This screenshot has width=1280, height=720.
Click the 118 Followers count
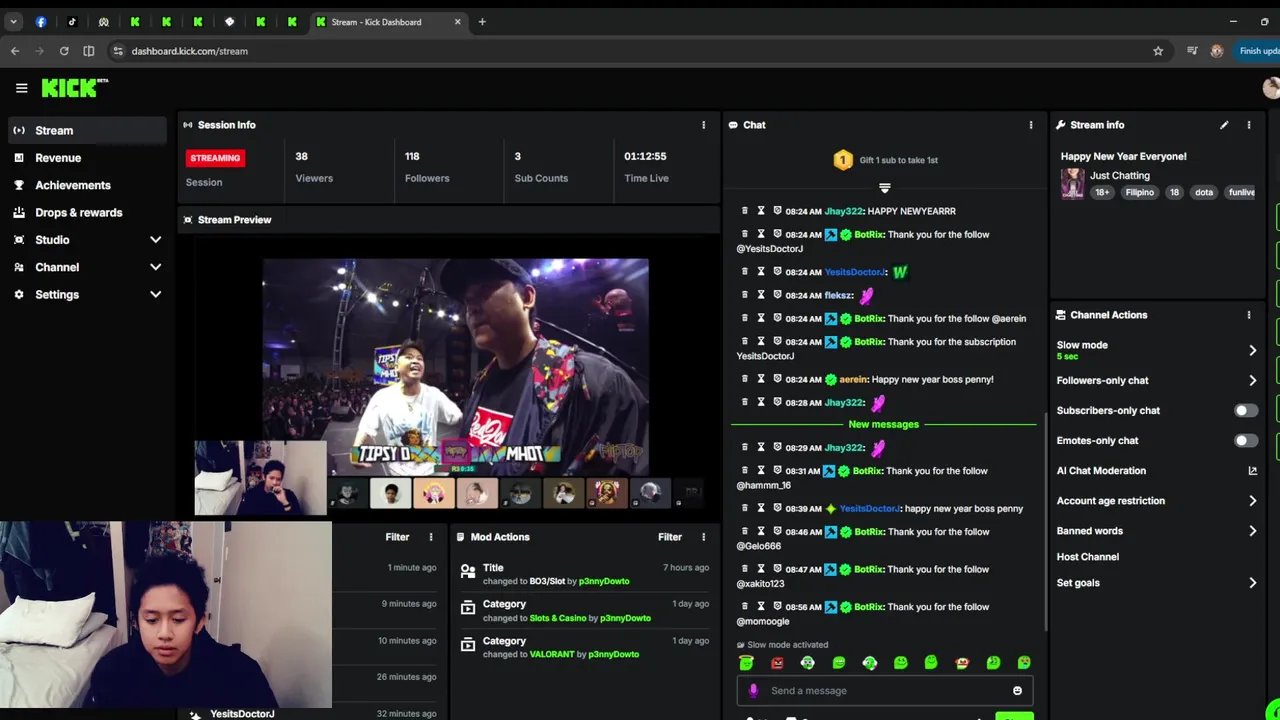[x=412, y=156]
